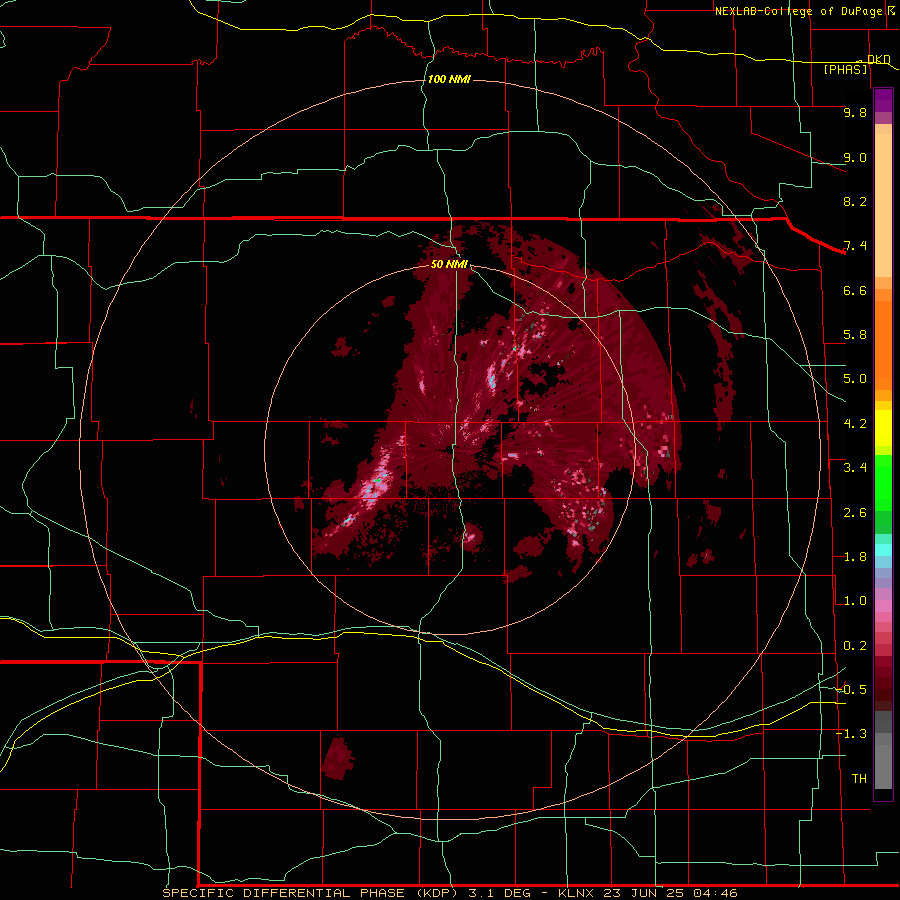This screenshot has width=900, height=900.
Task: Click the 3.1 DEG elevation text
Action: [x=503, y=893]
